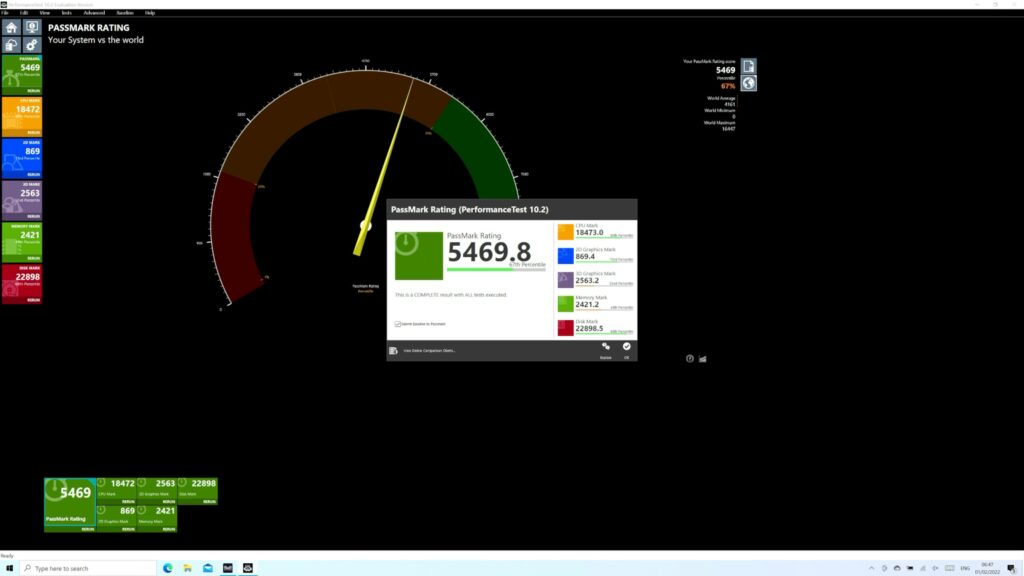Screen dimensions: 1024x576
Task: Click RERUN on the PassMark sidebar tile
Action: 33,91
